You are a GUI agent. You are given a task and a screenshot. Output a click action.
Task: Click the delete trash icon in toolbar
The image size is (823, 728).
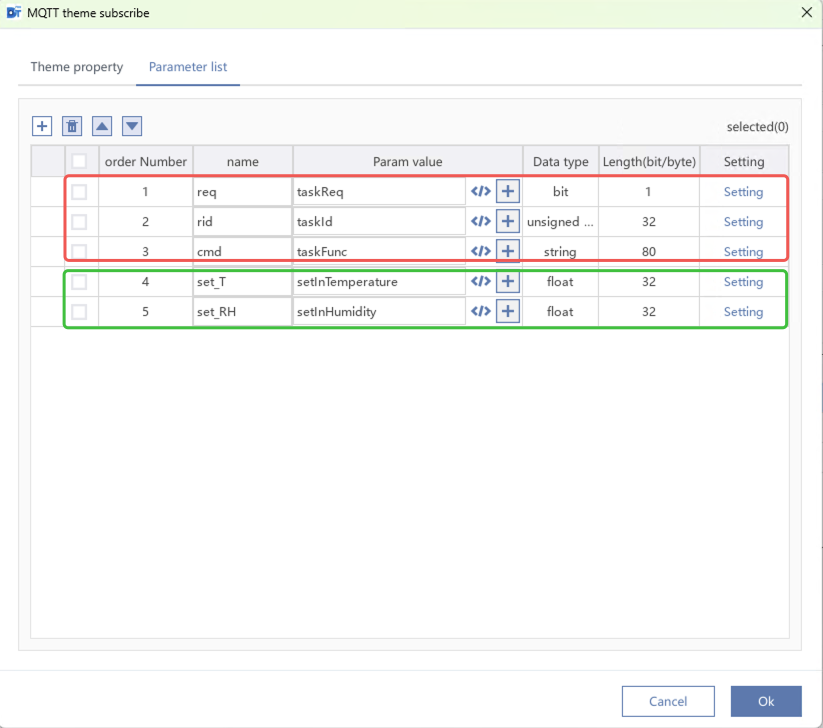[72, 126]
